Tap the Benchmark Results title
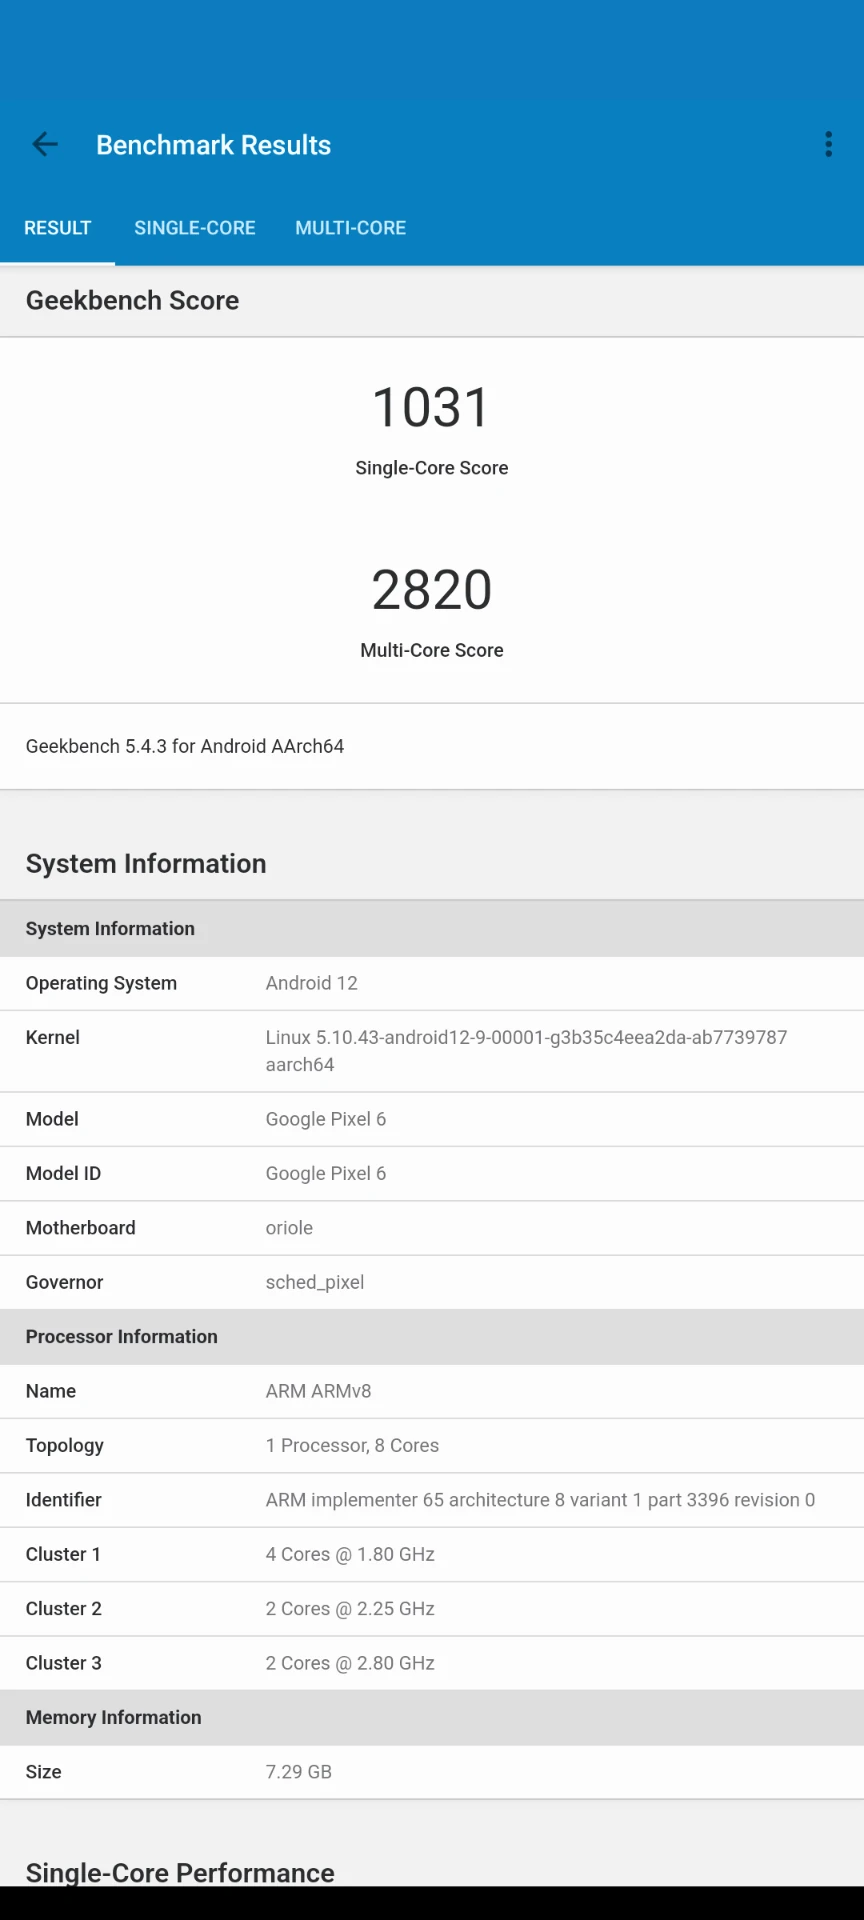 coord(213,145)
